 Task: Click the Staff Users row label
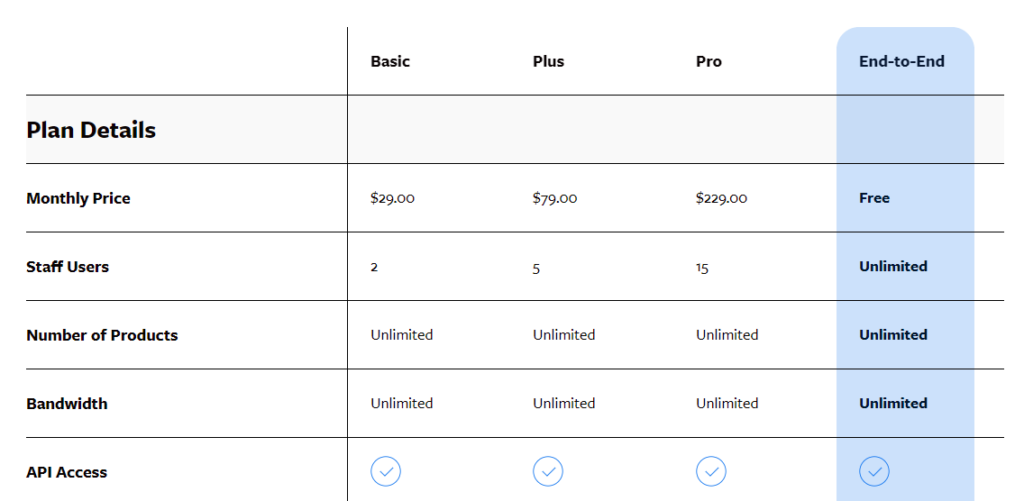point(67,267)
